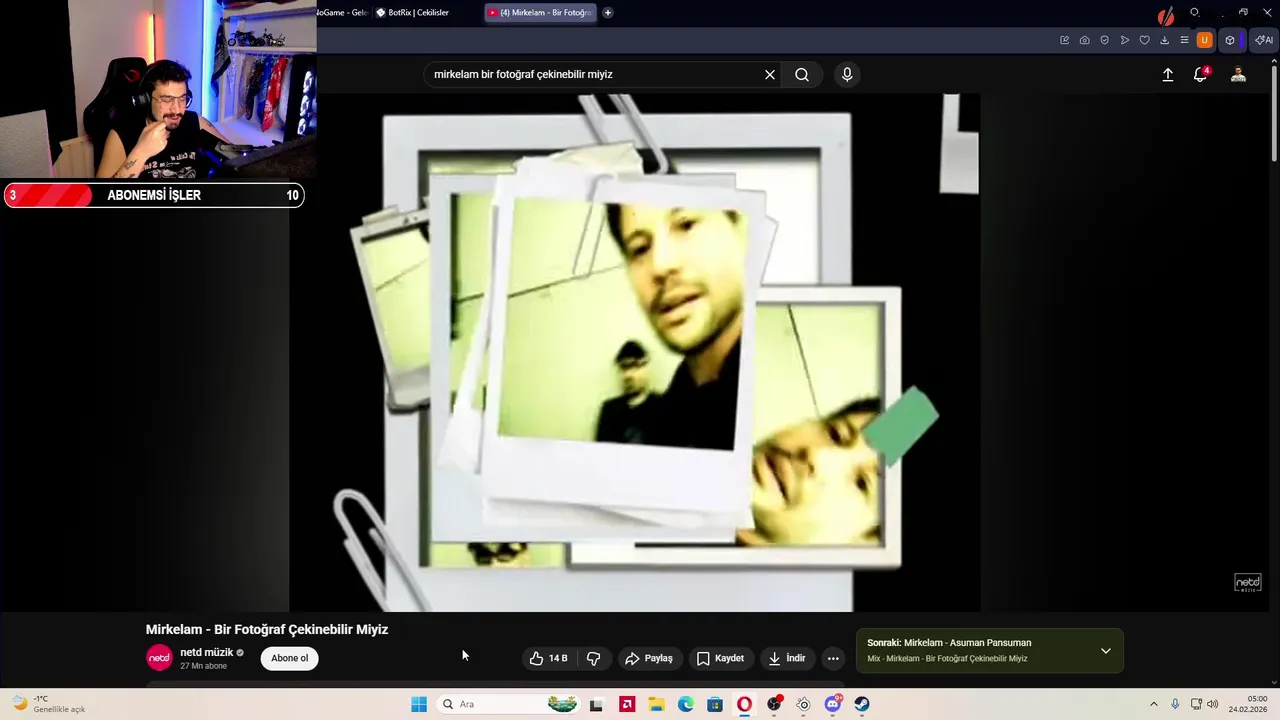The image size is (1280, 720).
Task: Open Discord from the taskbar
Action: coord(832,704)
